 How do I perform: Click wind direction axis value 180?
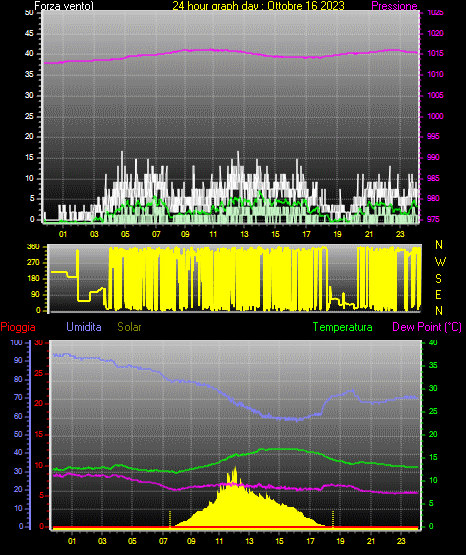tap(33, 279)
